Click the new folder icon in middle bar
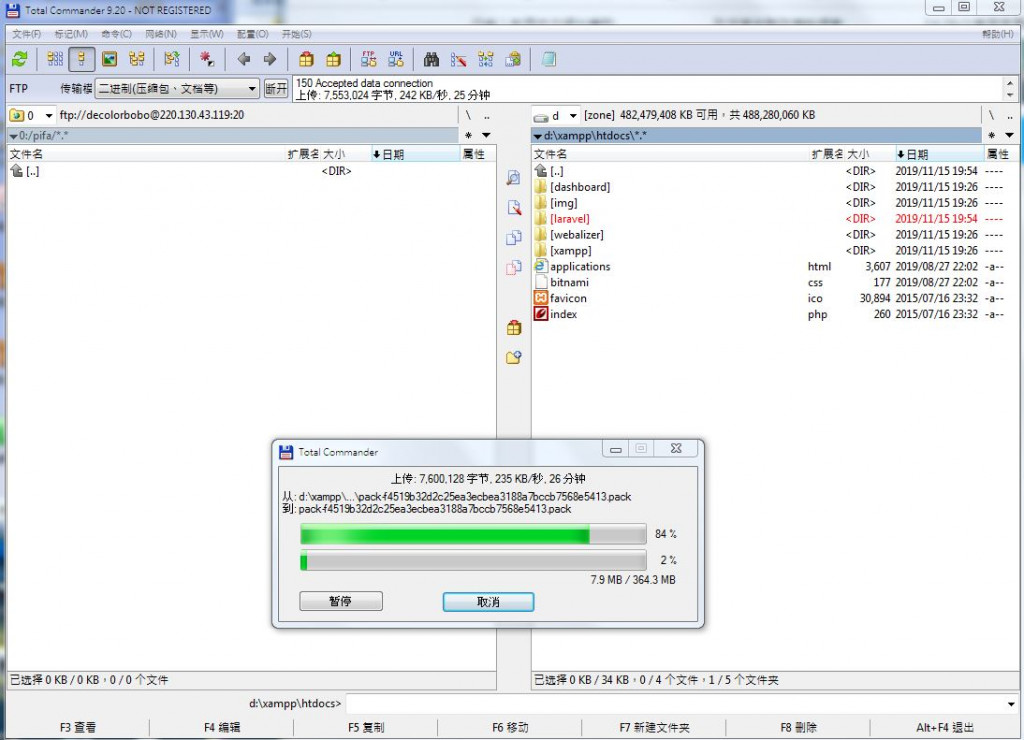Screen dimensions: 1024x740 pyautogui.click(x=514, y=357)
